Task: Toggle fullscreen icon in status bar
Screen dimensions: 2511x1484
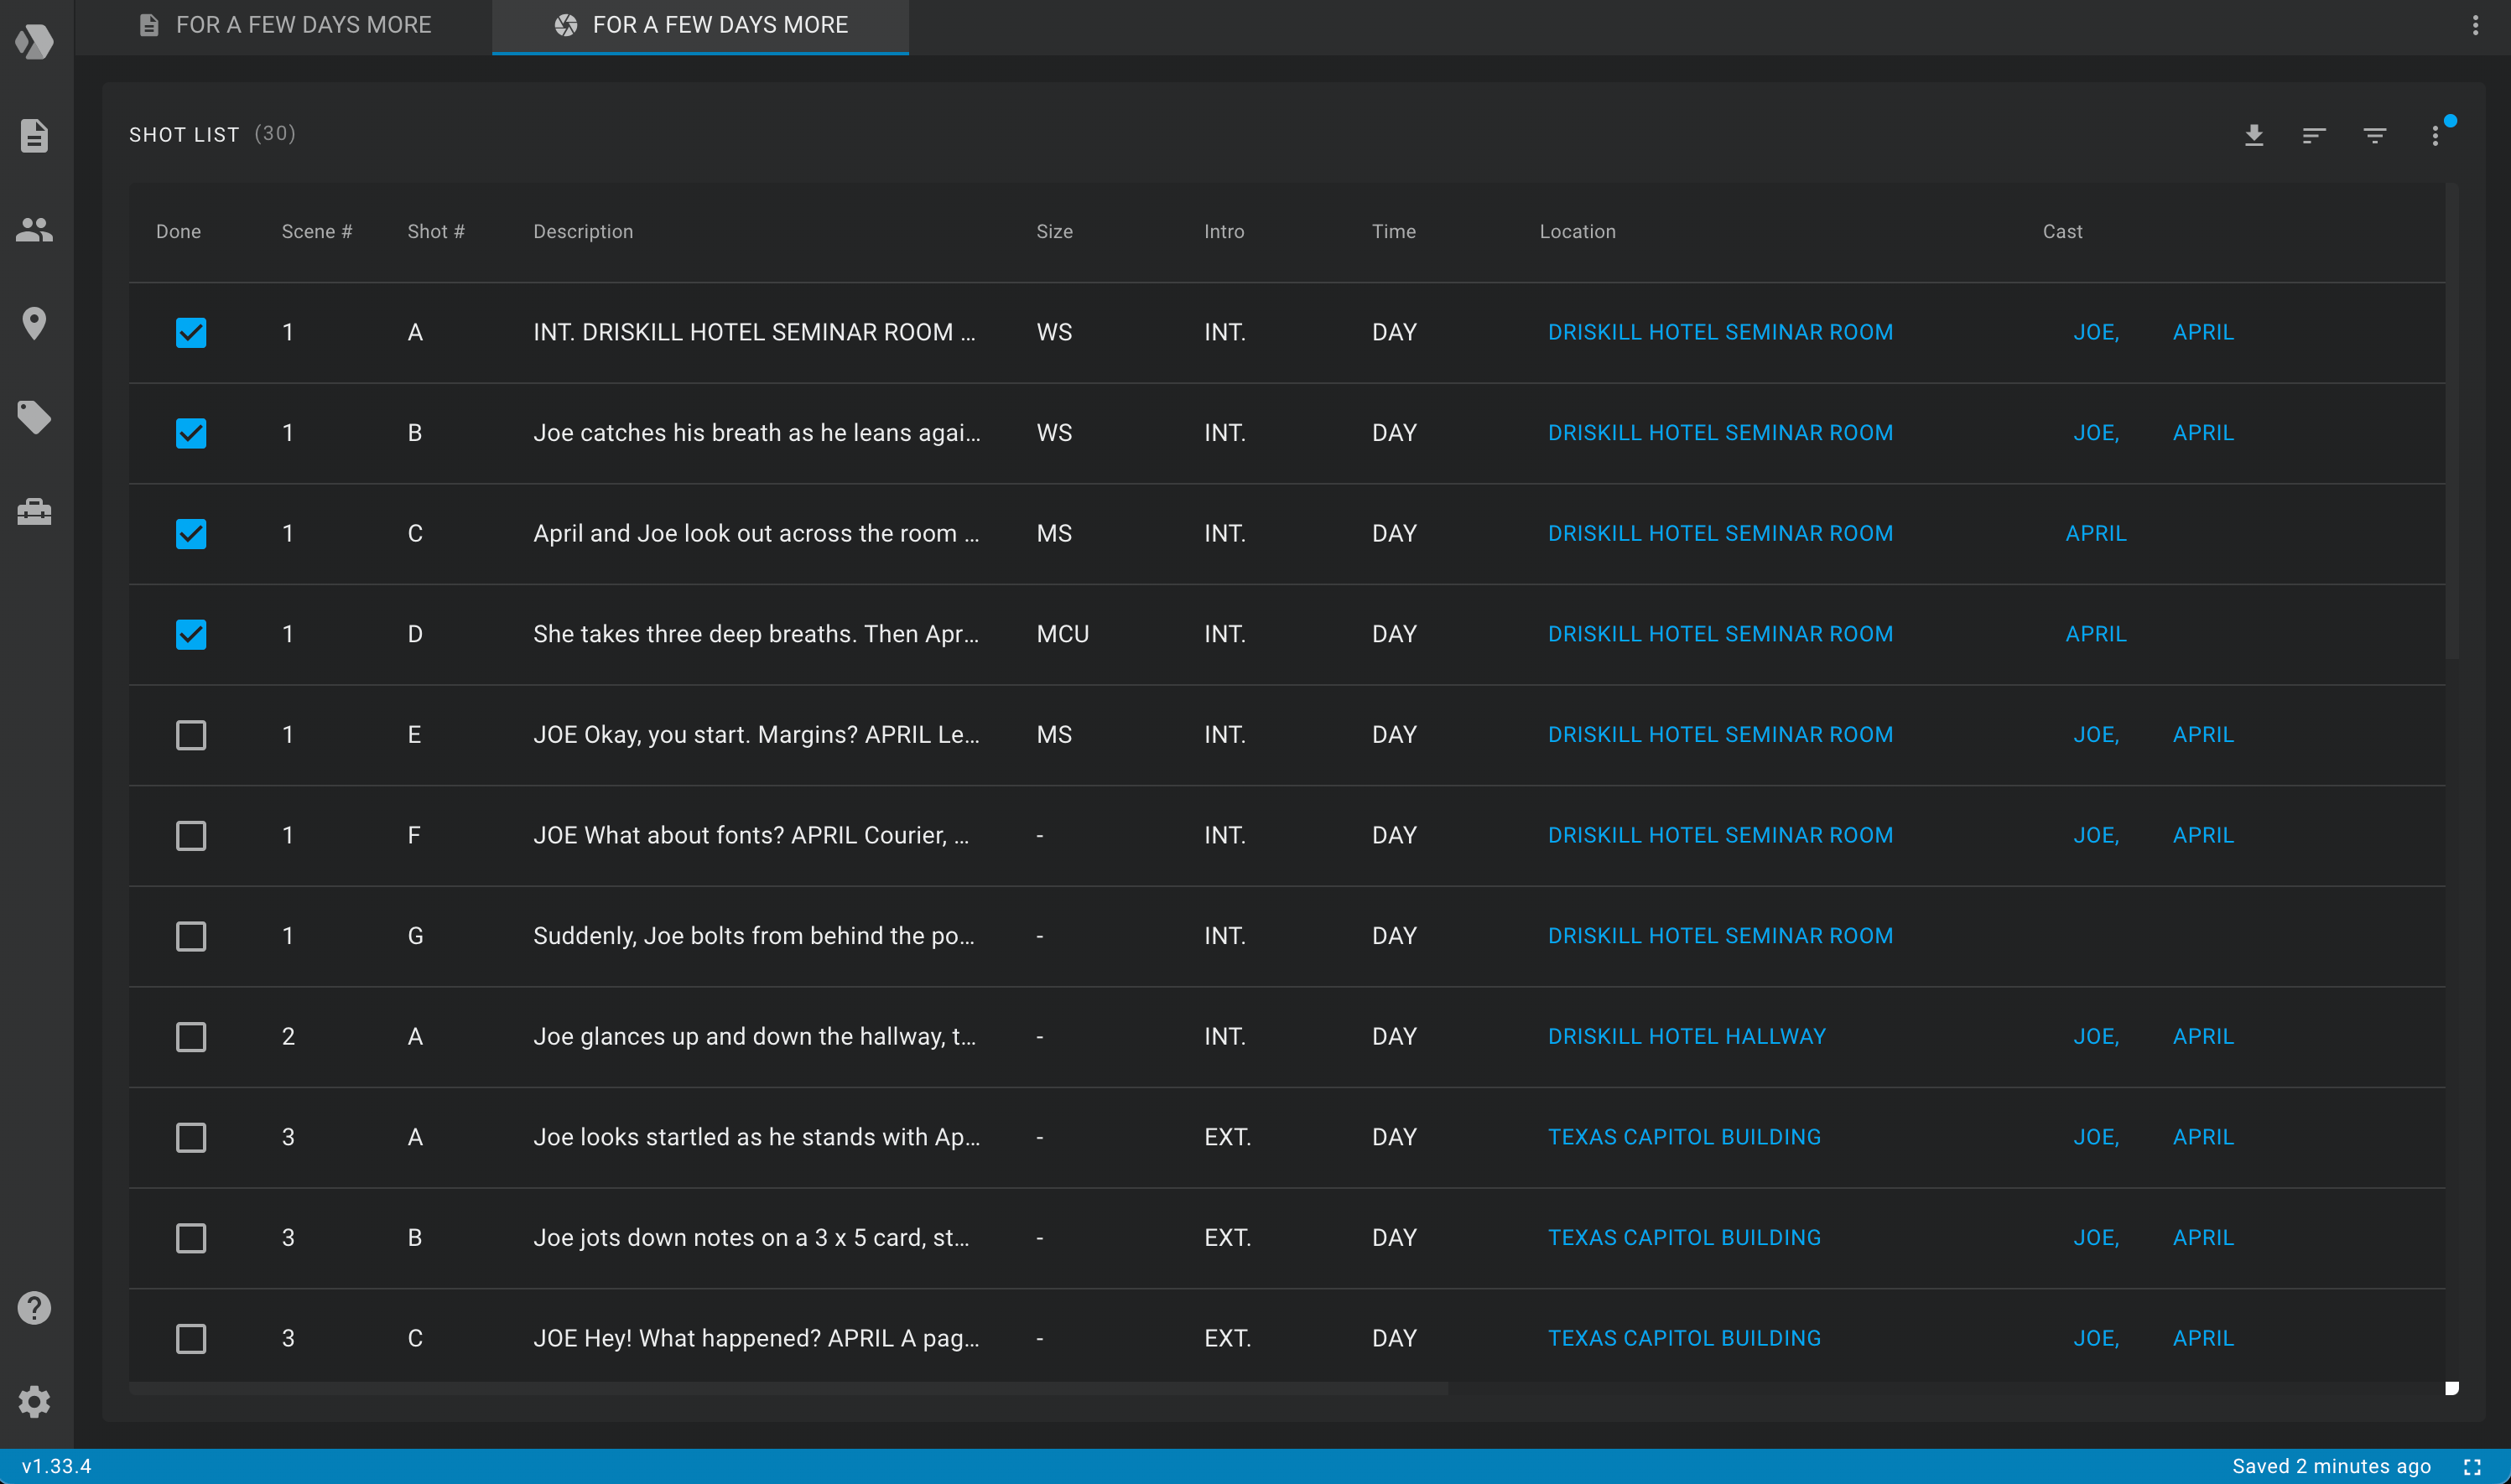Action: (x=2472, y=1466)
